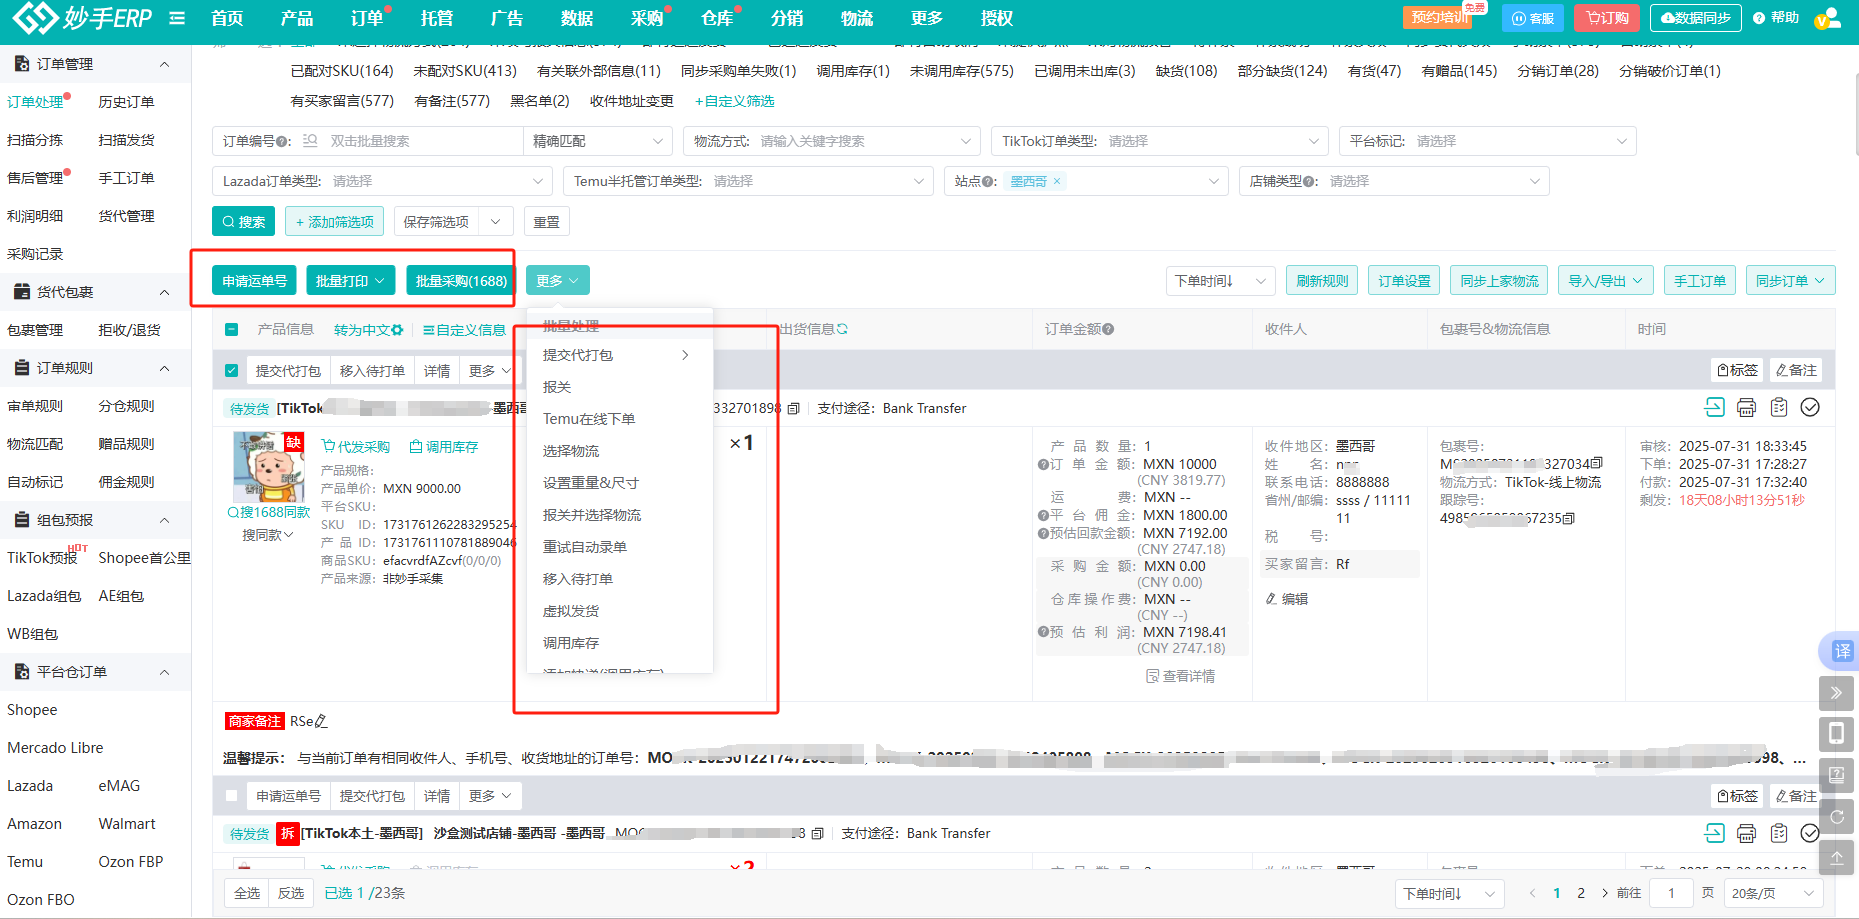Click the first order's print icon
Viewport: 1859px width, 919px height.
pyautogui.click(x=1746, y=407)
